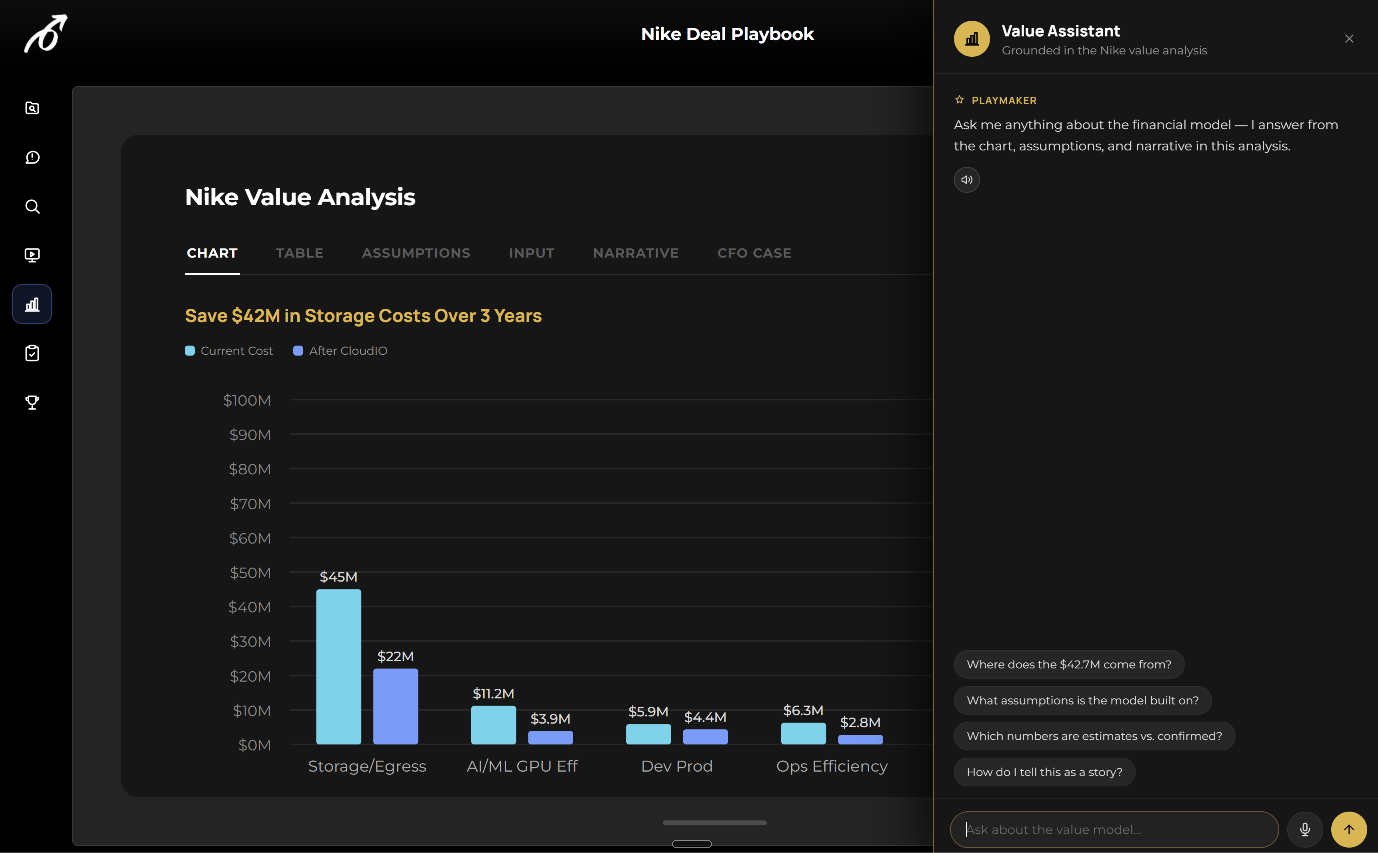Click the 'AI/ML GPU Eff' axis label

[522, 767]
